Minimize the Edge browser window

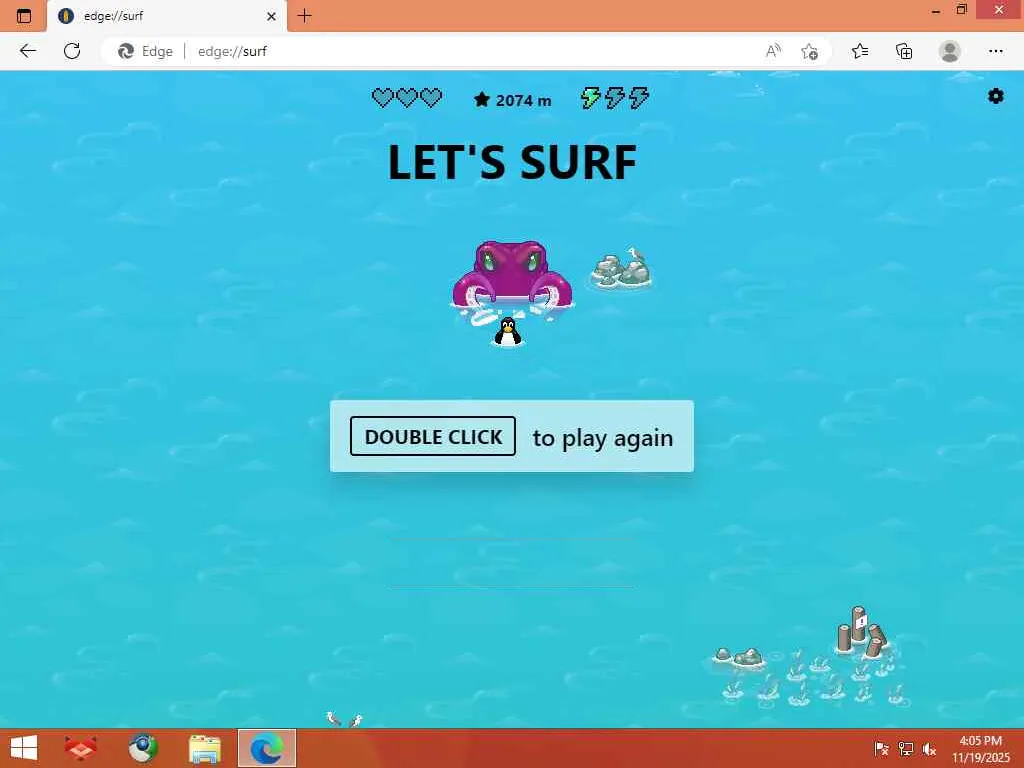936,10
